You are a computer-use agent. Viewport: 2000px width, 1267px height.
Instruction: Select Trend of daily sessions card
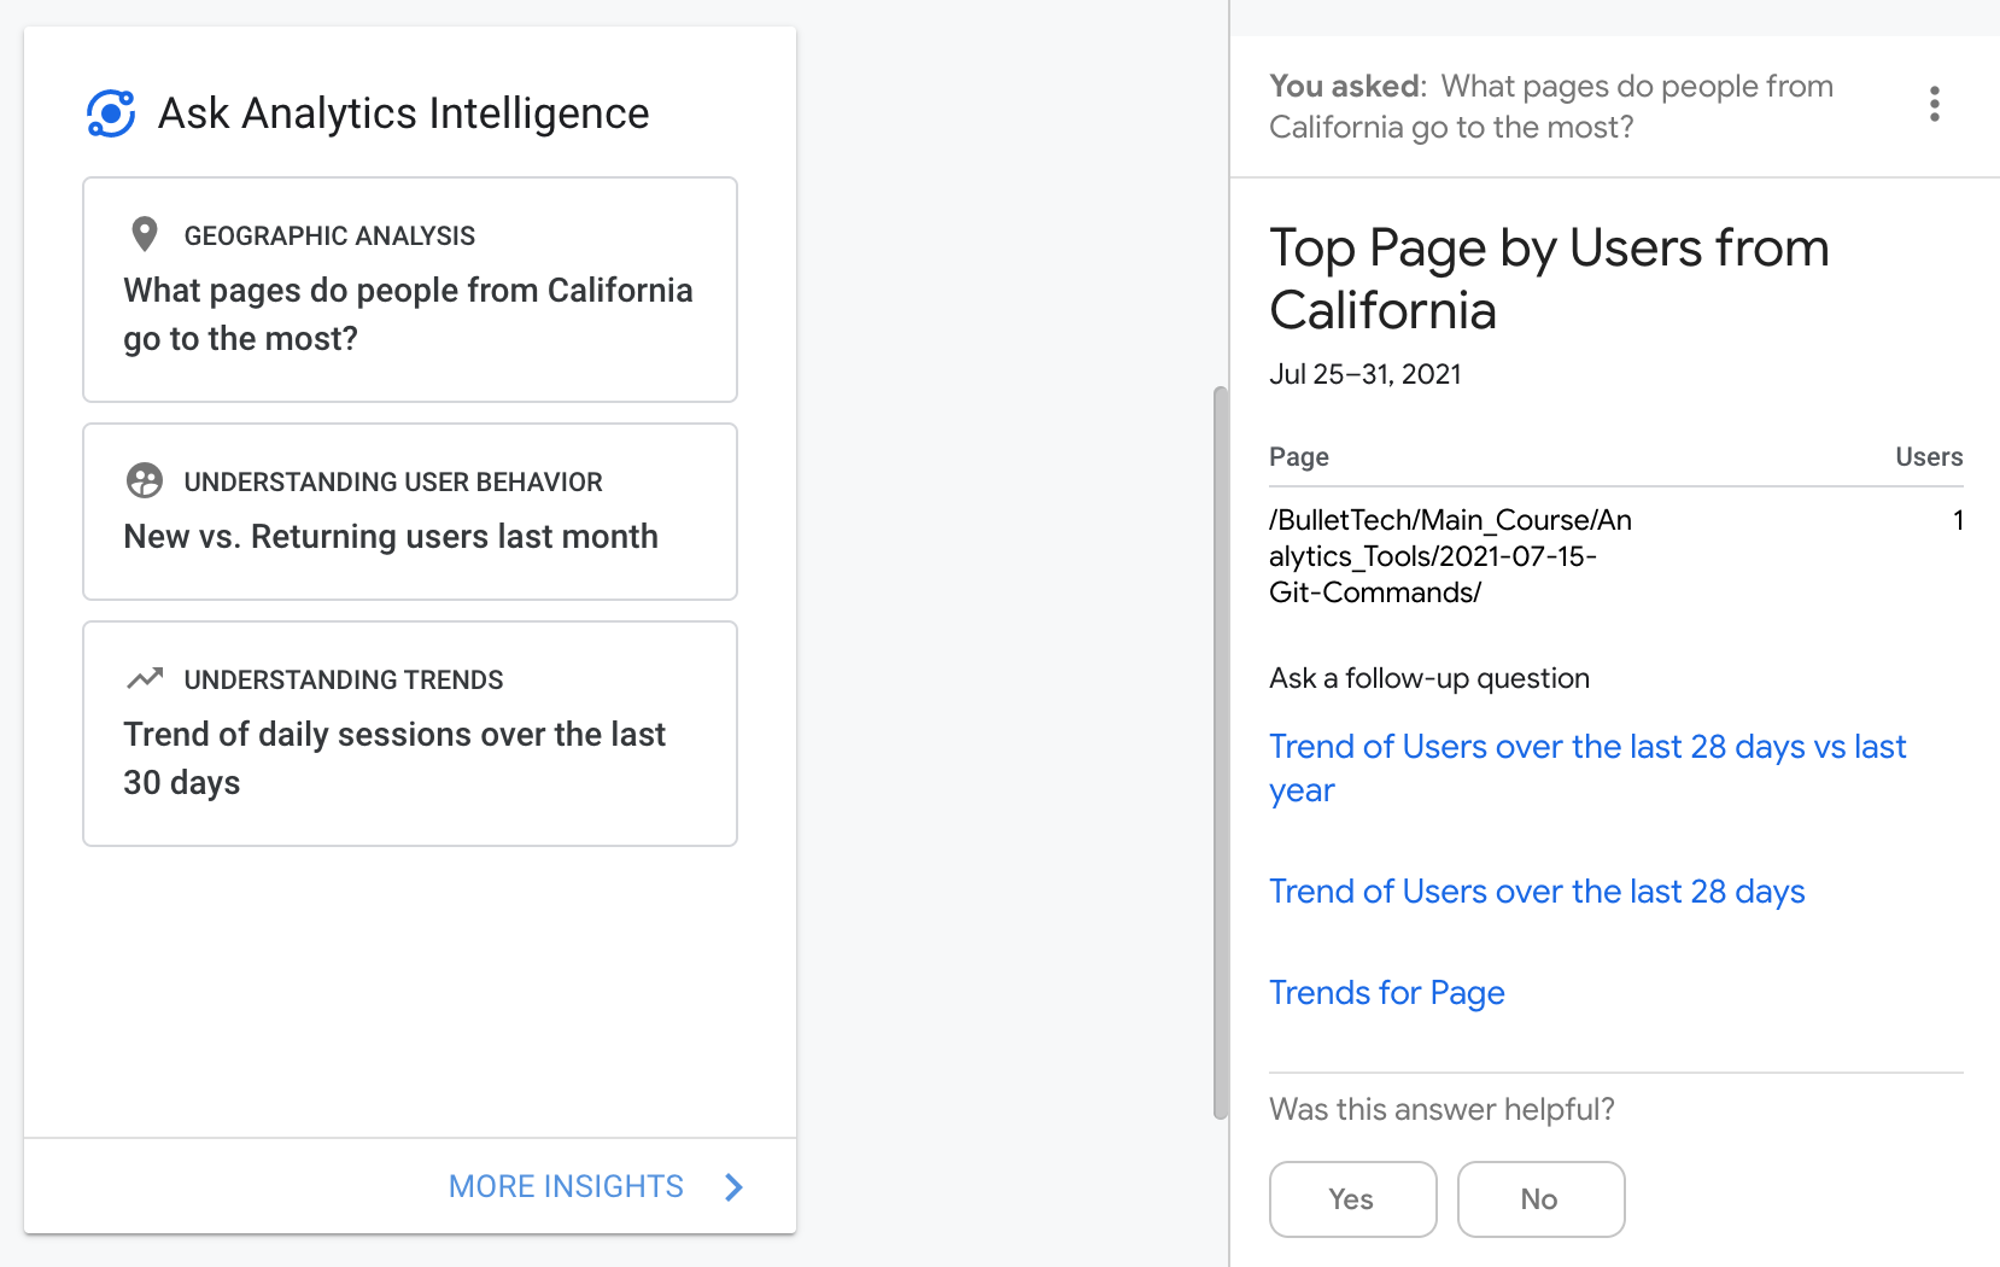tap(410, 734)
